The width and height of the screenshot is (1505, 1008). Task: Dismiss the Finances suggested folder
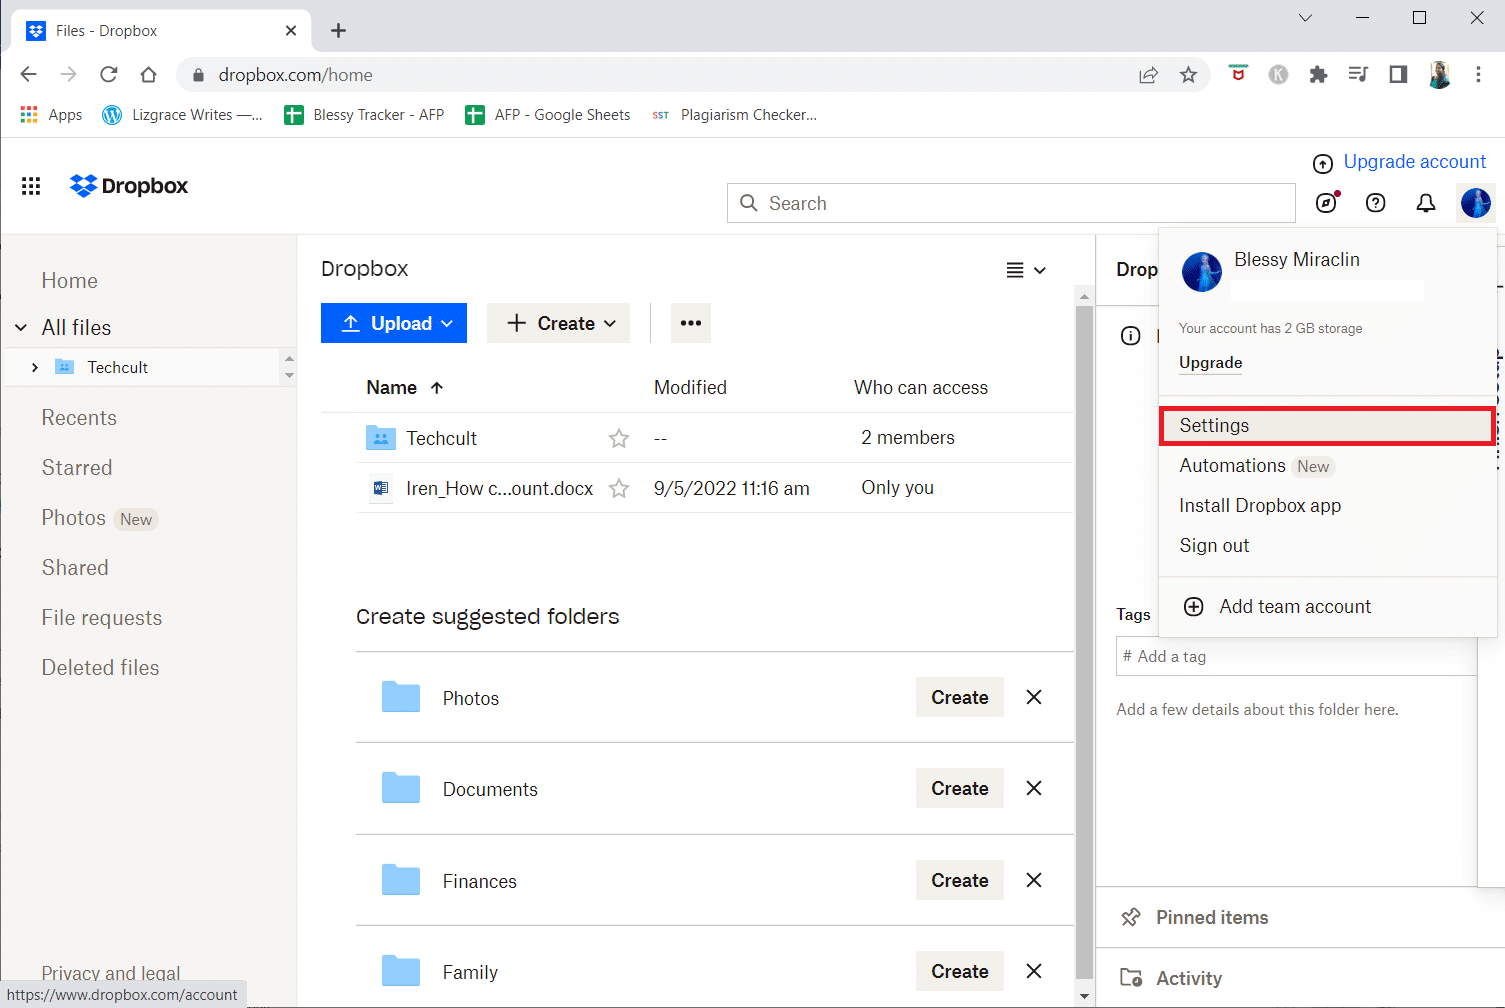(1034, 880)
